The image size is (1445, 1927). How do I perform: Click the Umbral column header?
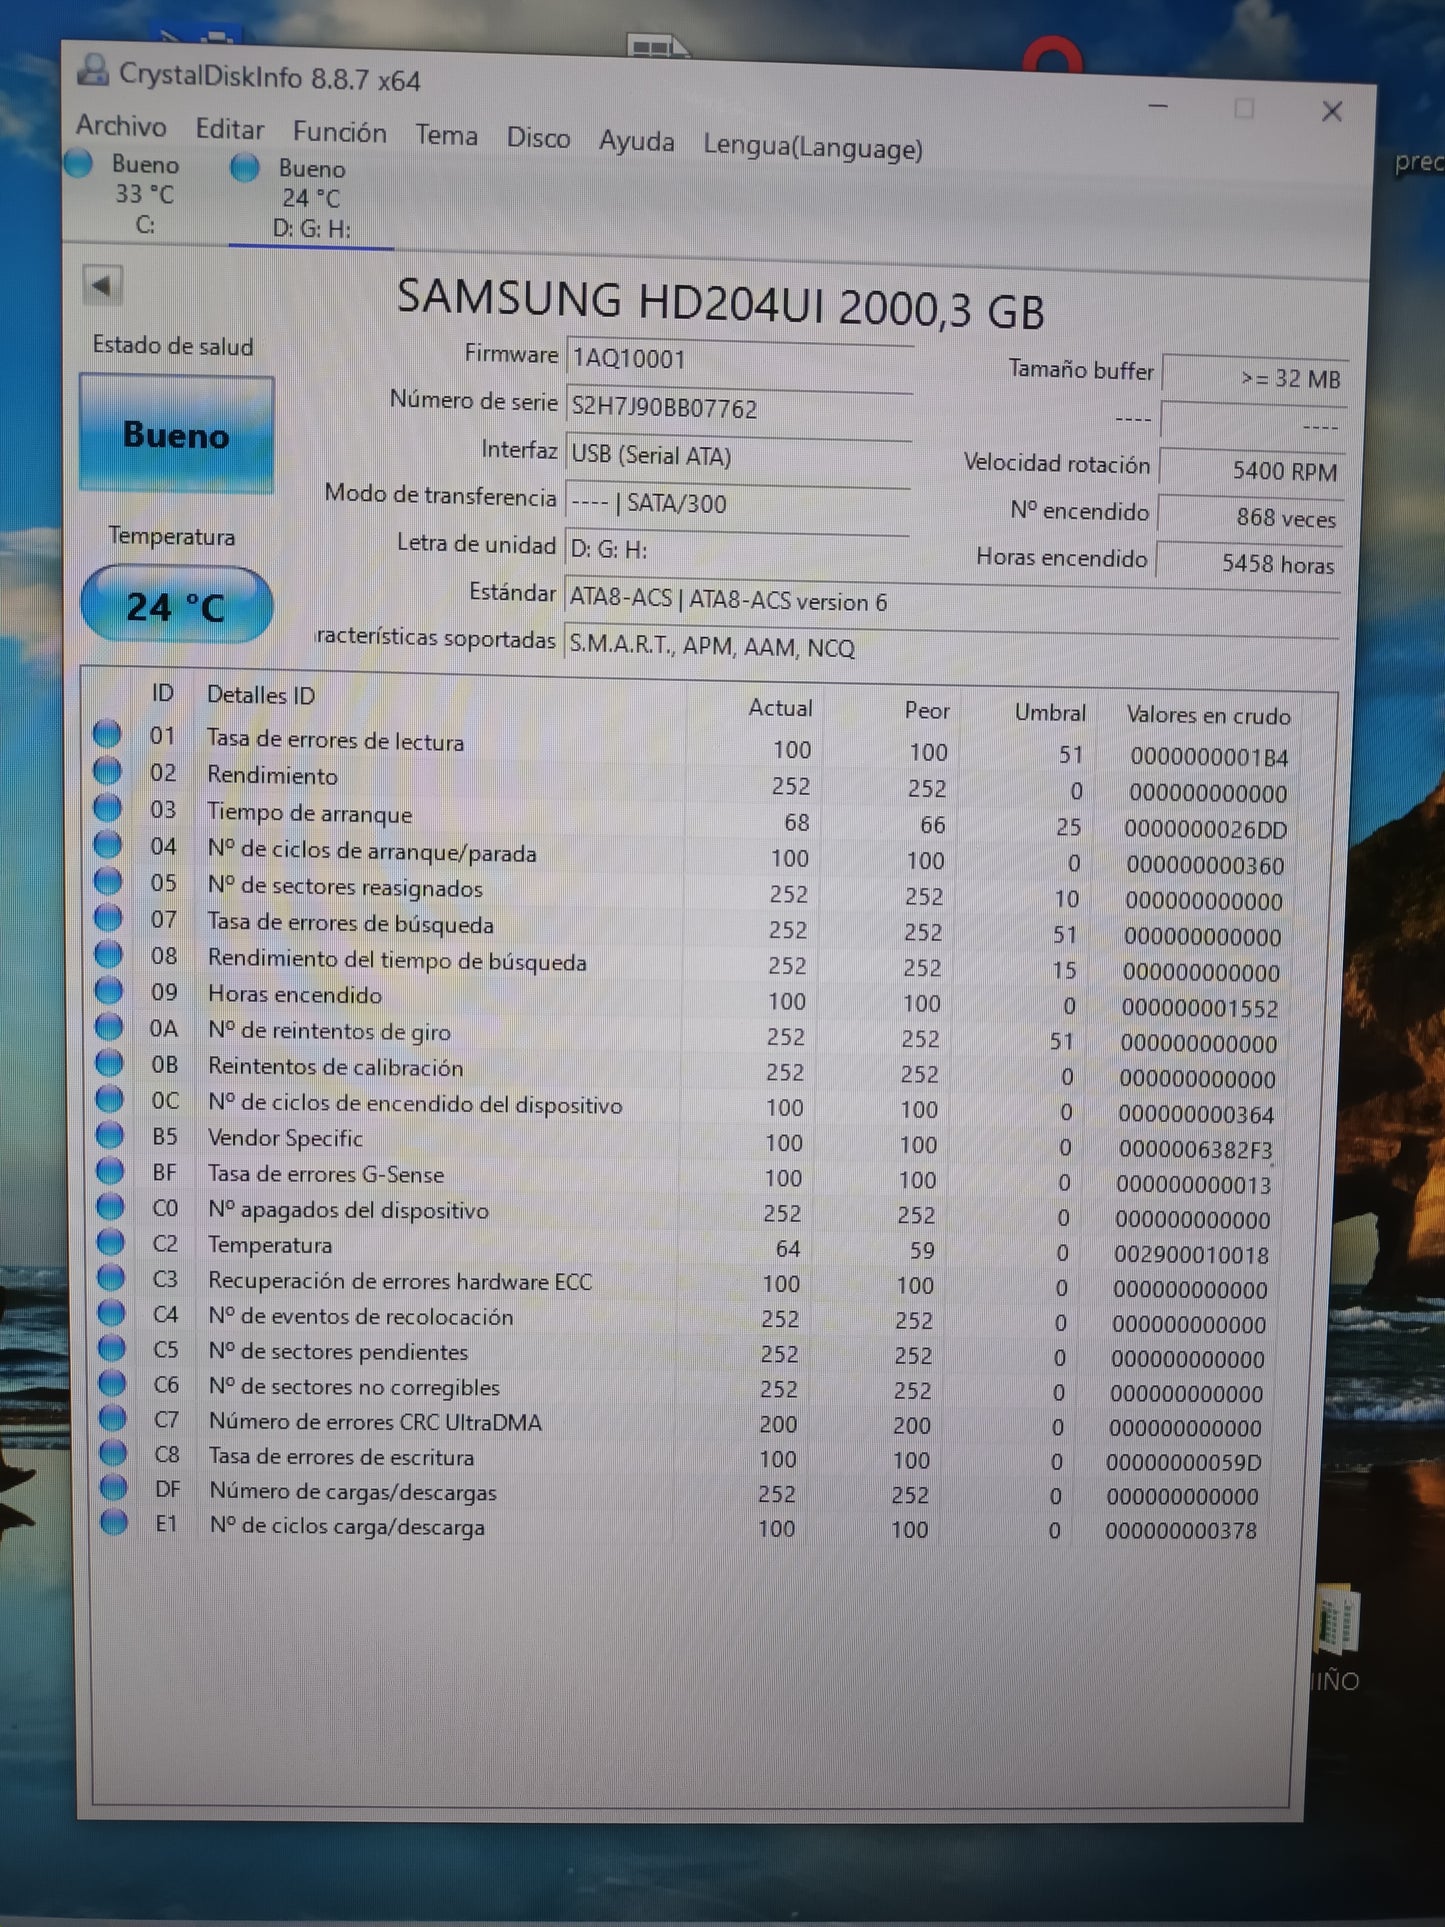[x=1050, y=712]
